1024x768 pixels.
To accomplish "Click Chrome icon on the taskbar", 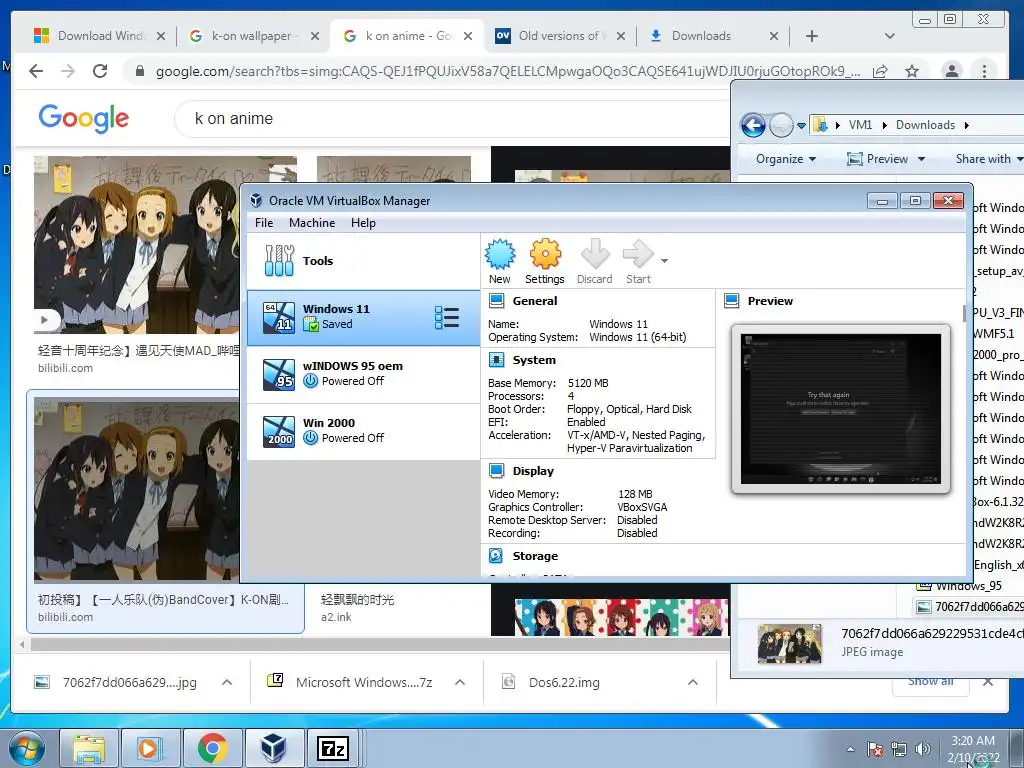I will pyautogui.click(x=212, y=748).
